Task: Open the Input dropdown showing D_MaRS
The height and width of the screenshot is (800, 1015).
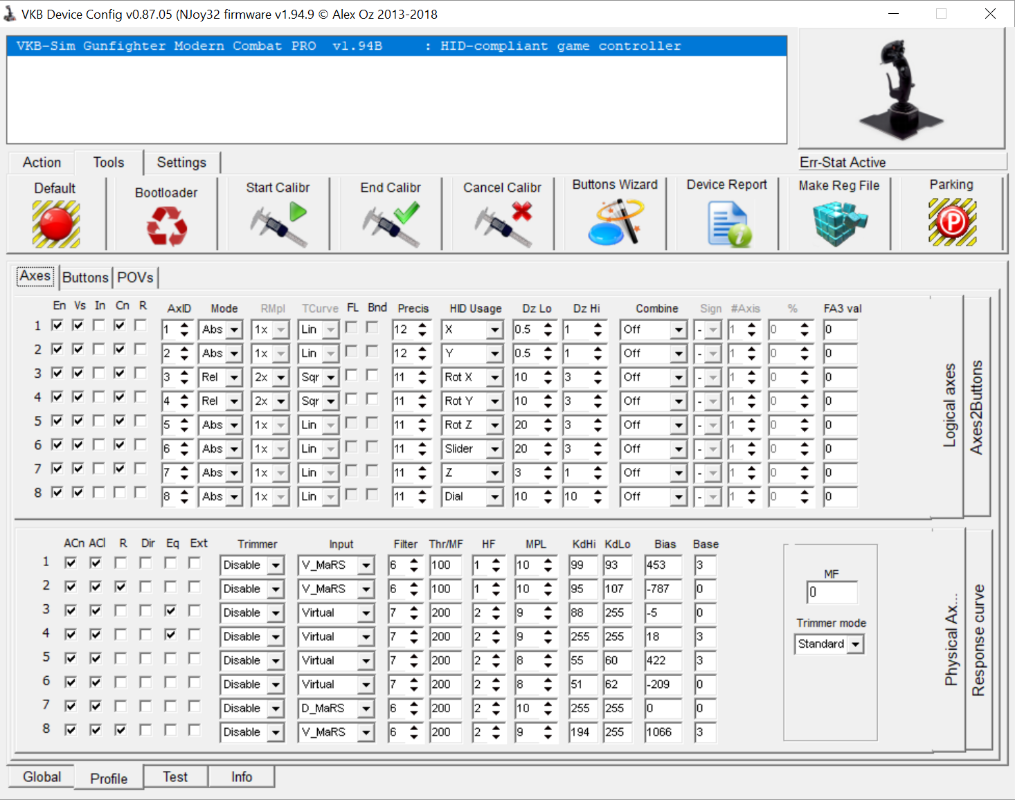Action: point(366,708)
